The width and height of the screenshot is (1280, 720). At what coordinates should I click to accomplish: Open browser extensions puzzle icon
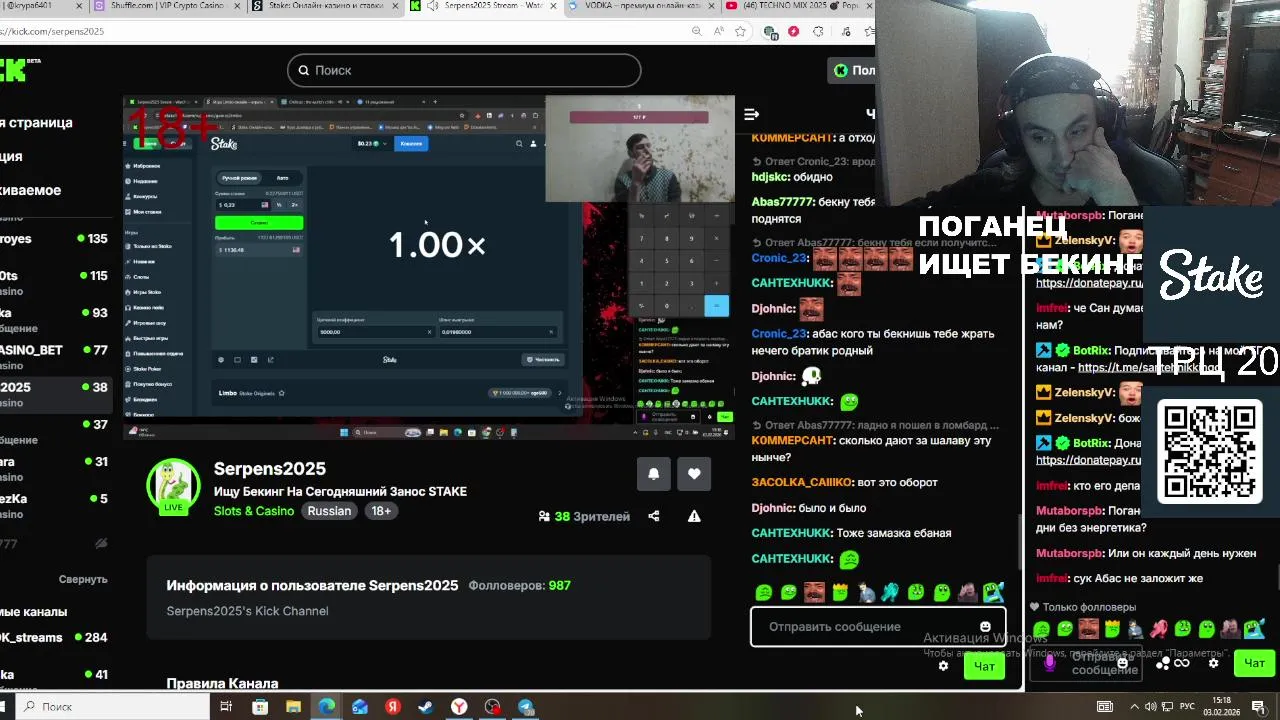click(x=818, y=31)
